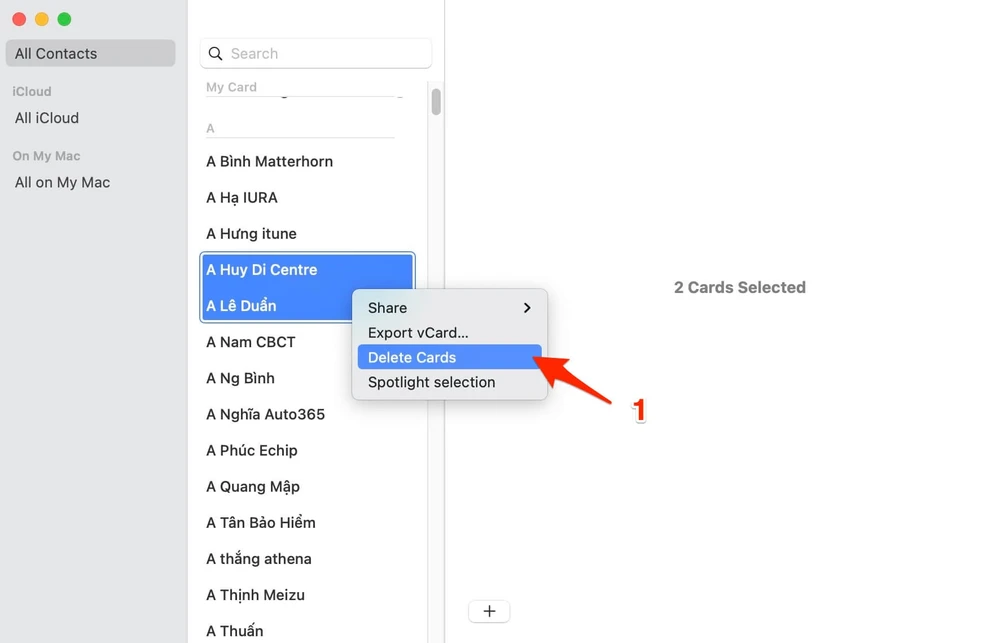Open the A Tân Bảo Hiểm card
1000x643 pixels.
[x=261, y=523]
